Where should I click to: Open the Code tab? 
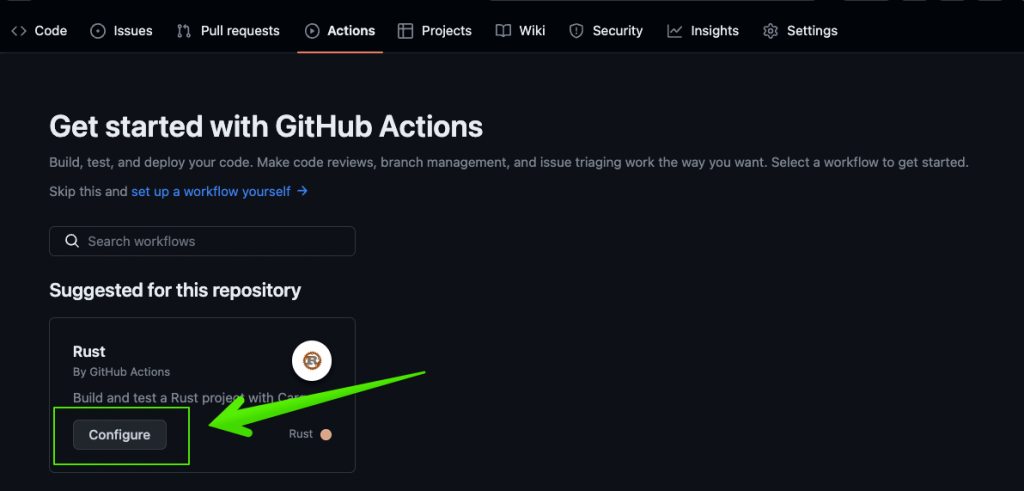pyautogui.click(x=39, y=31)
